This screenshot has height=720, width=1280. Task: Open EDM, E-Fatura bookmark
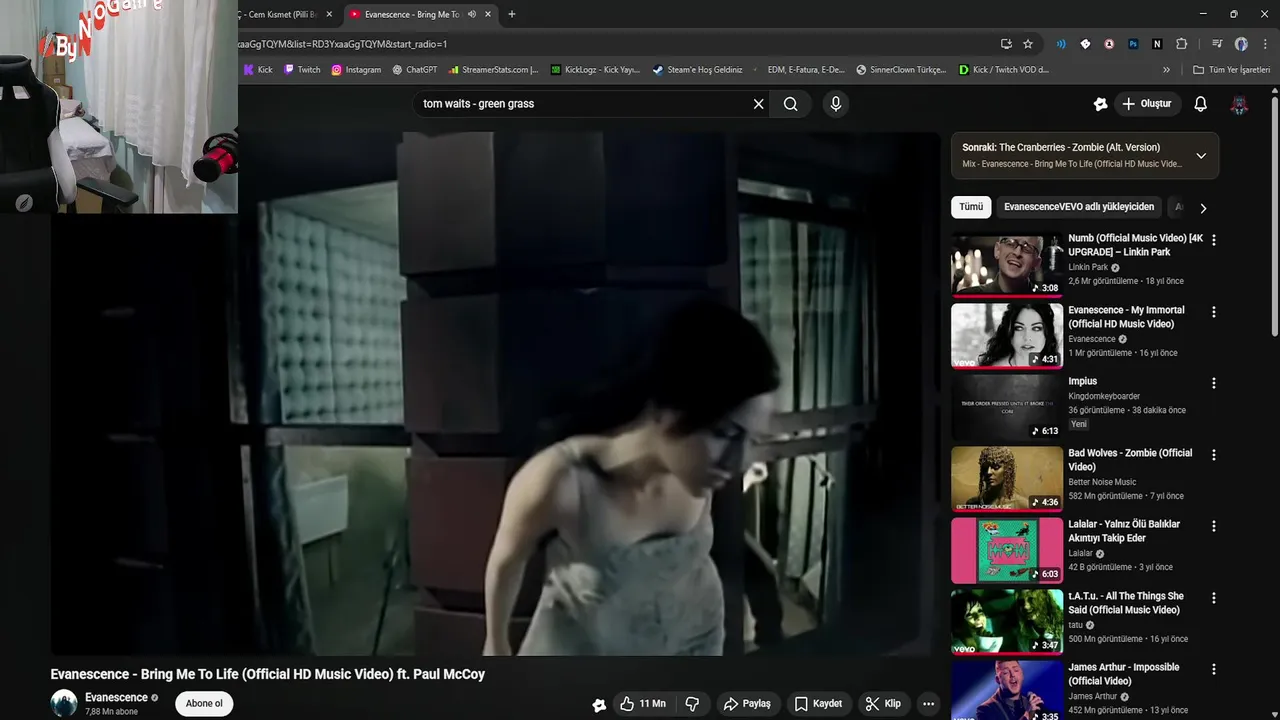point(799,70)
